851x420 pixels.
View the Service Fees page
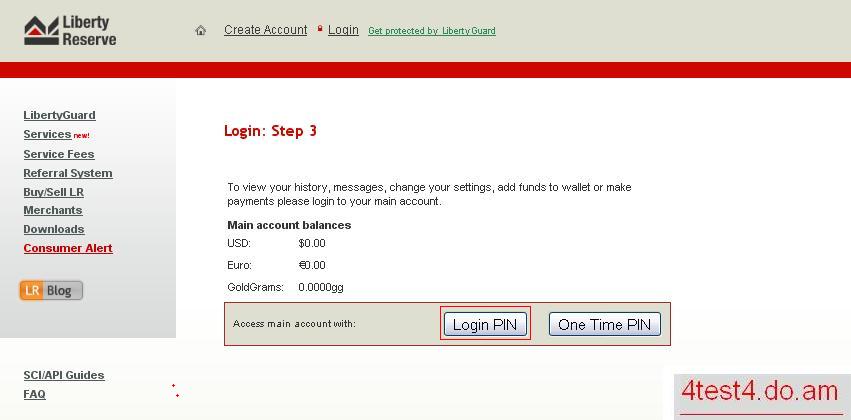click(x=59, y=154)
